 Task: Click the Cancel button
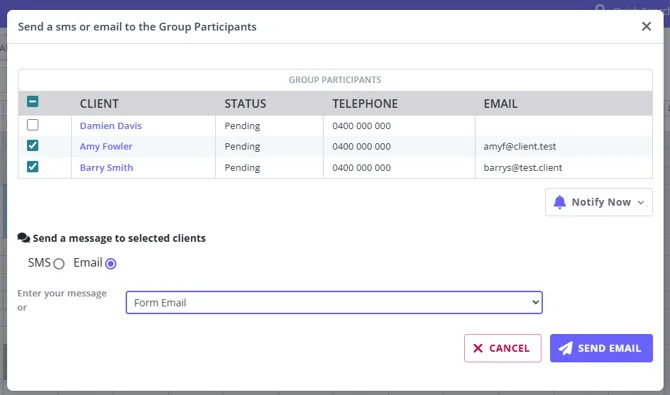[502, 348]
